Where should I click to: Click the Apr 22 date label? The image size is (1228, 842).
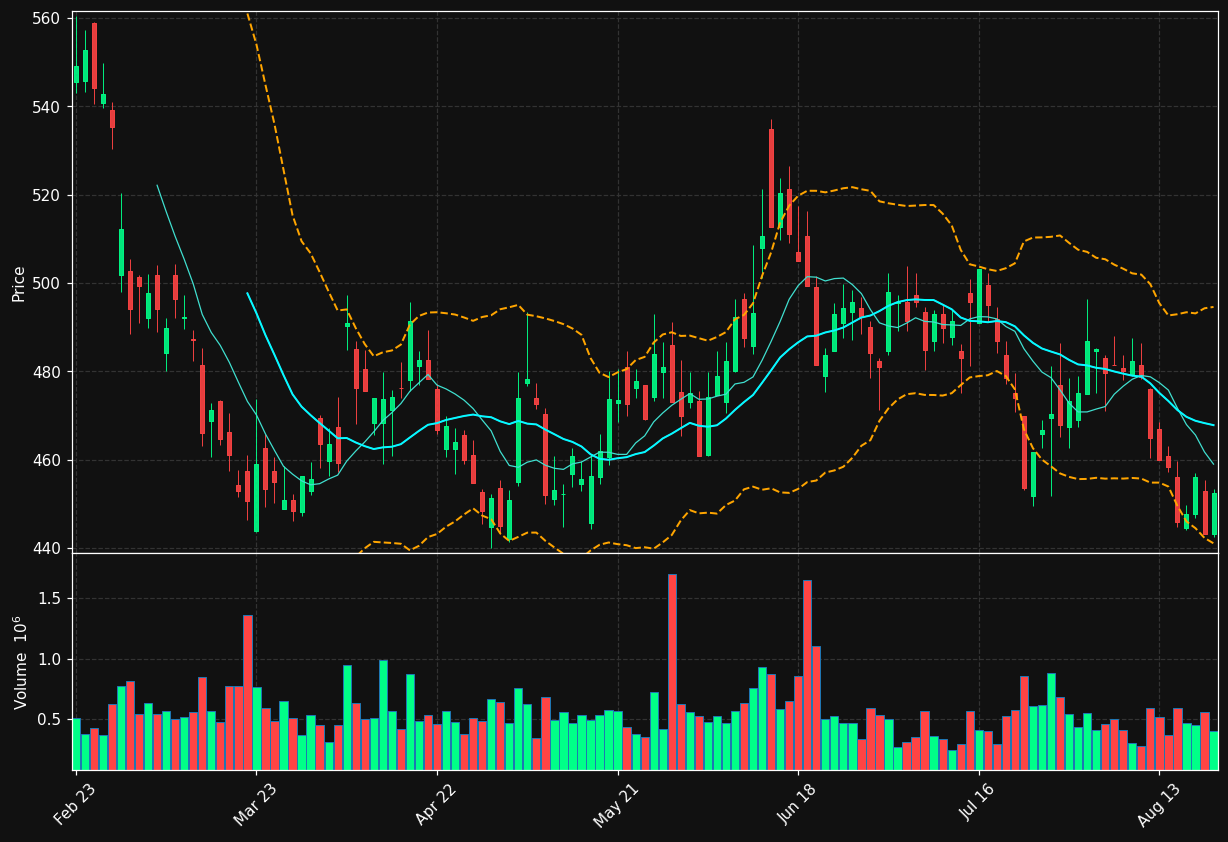pyautogui.click(x=436, y=802)
